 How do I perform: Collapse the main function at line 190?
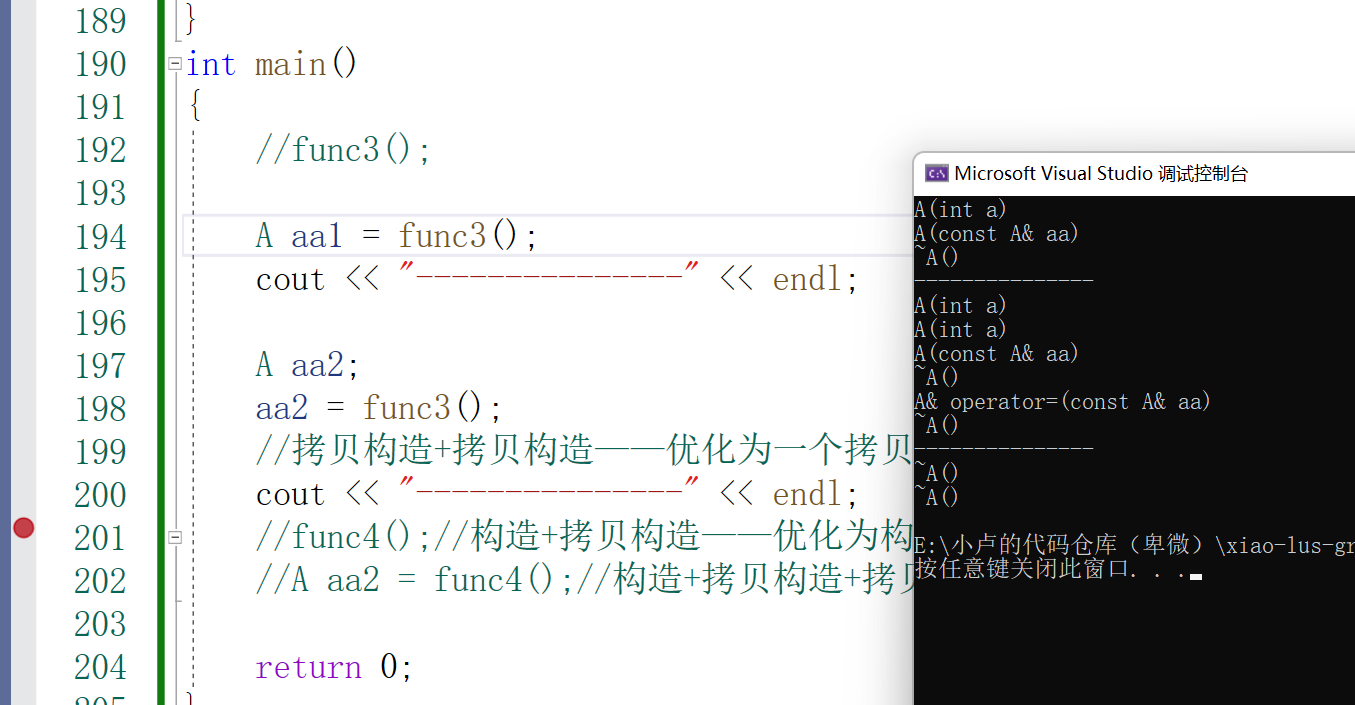(x=175, y=64)
